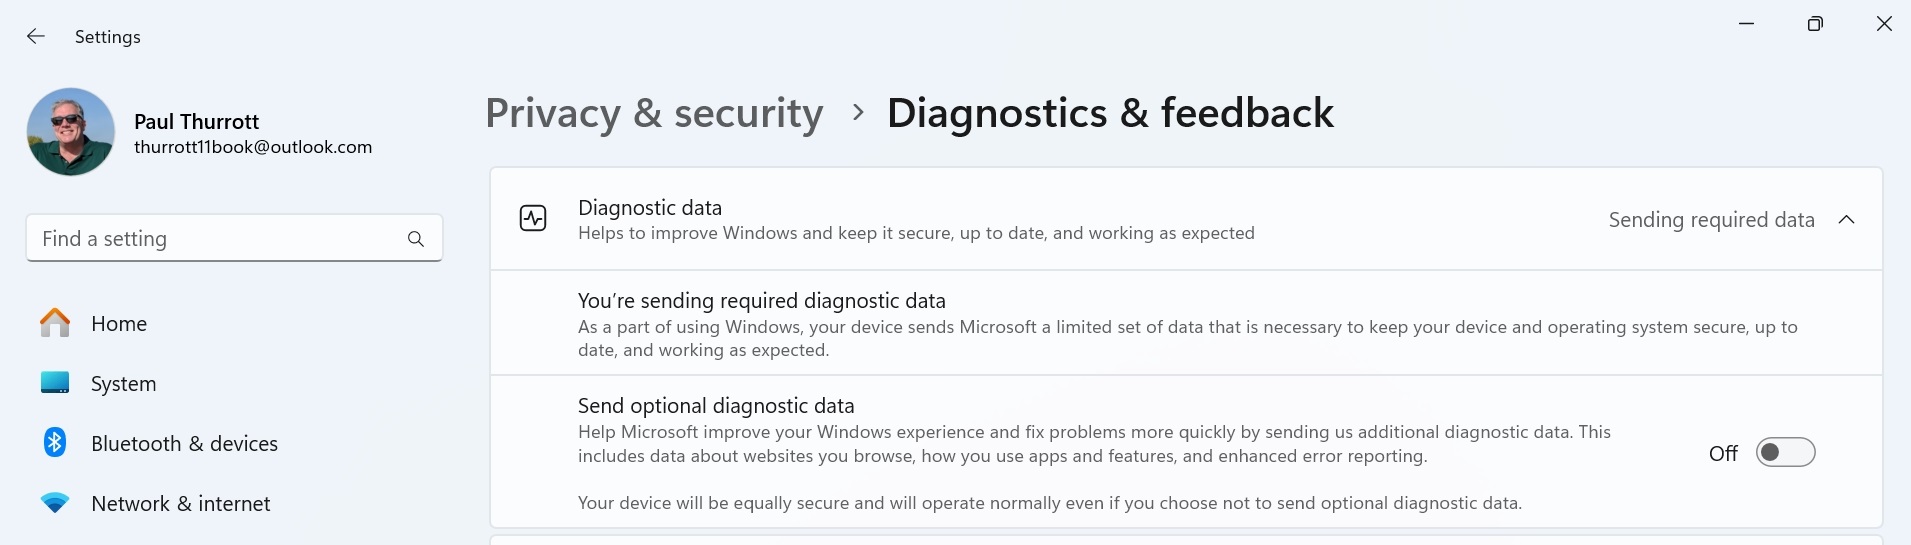
Task: Click the Network Wi-Fi icon
Action: pos(55,503)
